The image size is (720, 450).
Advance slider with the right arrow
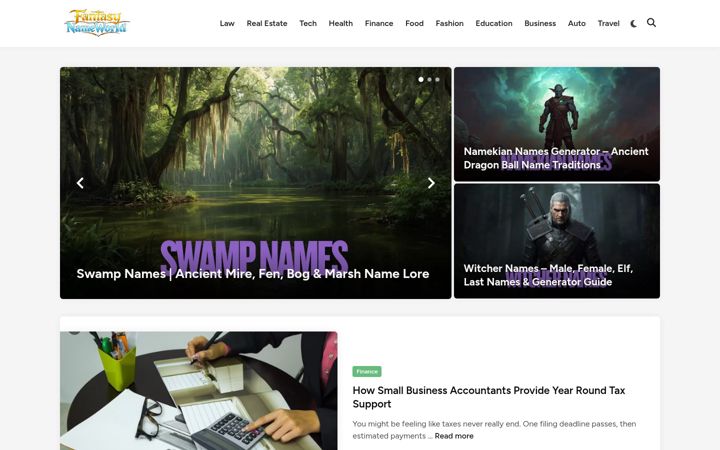431,183
